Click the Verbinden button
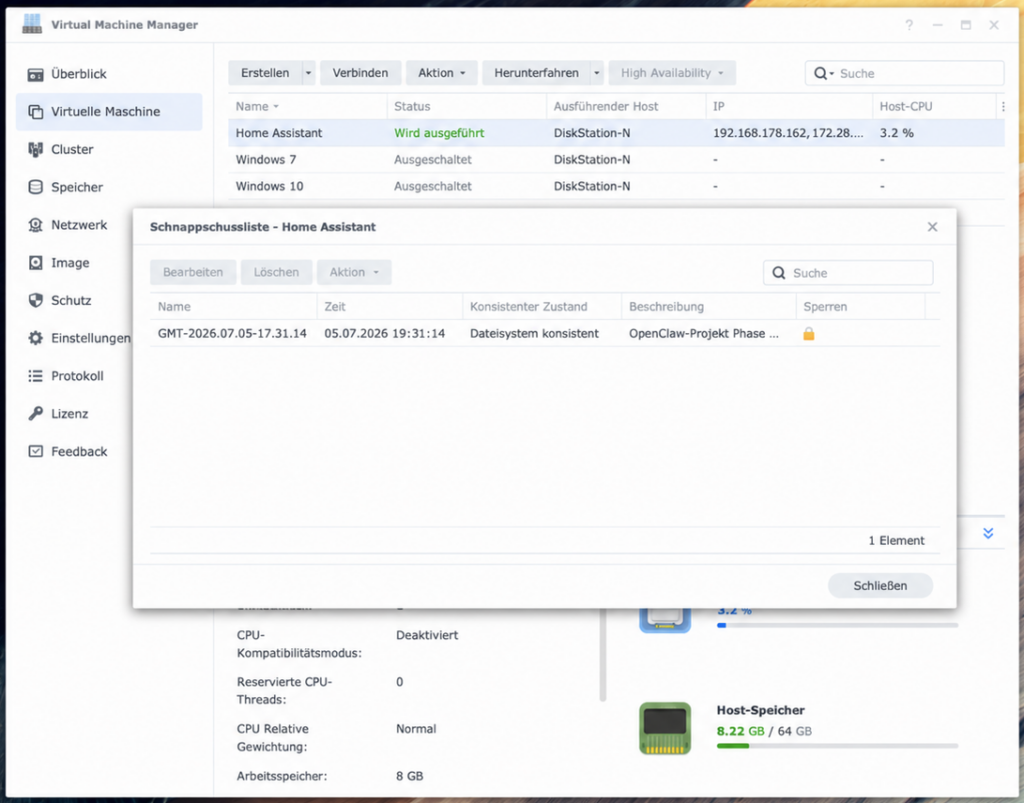 [360, 73]
